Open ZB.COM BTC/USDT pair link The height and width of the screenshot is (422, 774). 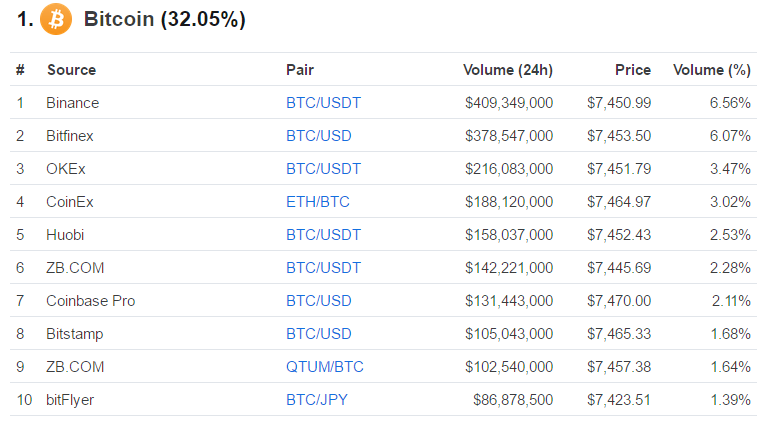[323, 268]
